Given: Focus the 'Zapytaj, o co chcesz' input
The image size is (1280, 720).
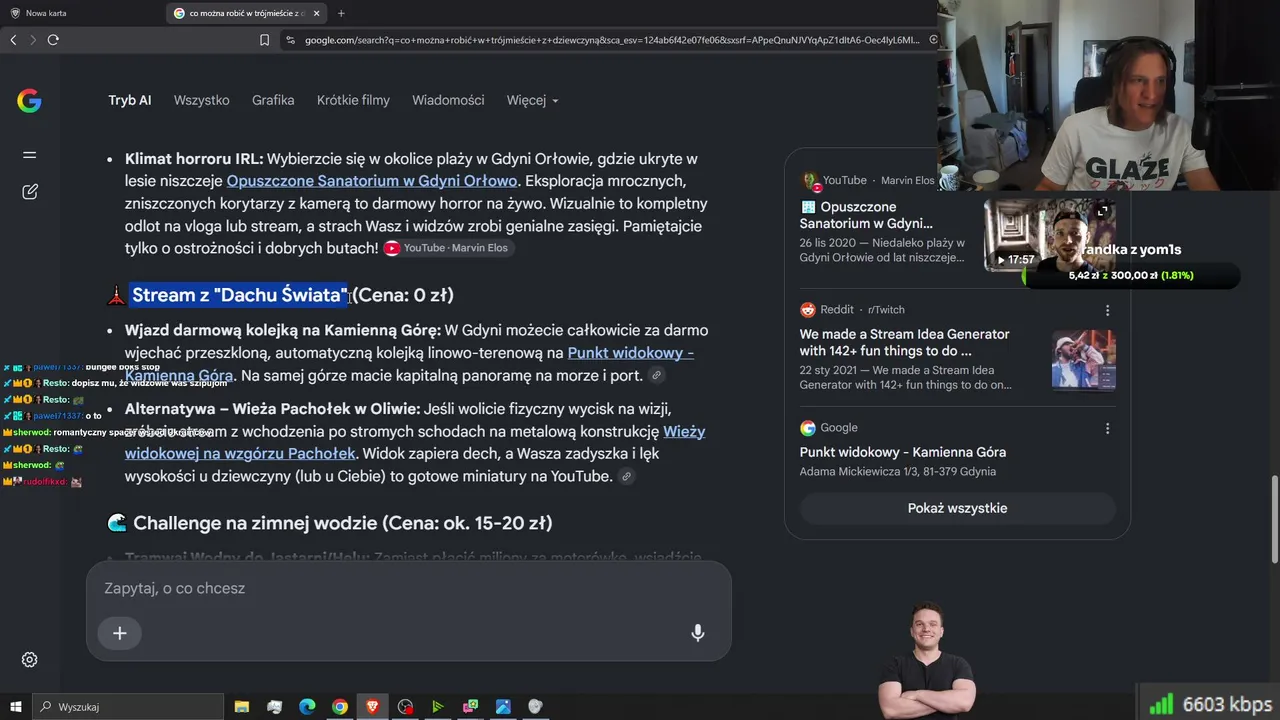Looking at the screenshot, I should [408, 588].
